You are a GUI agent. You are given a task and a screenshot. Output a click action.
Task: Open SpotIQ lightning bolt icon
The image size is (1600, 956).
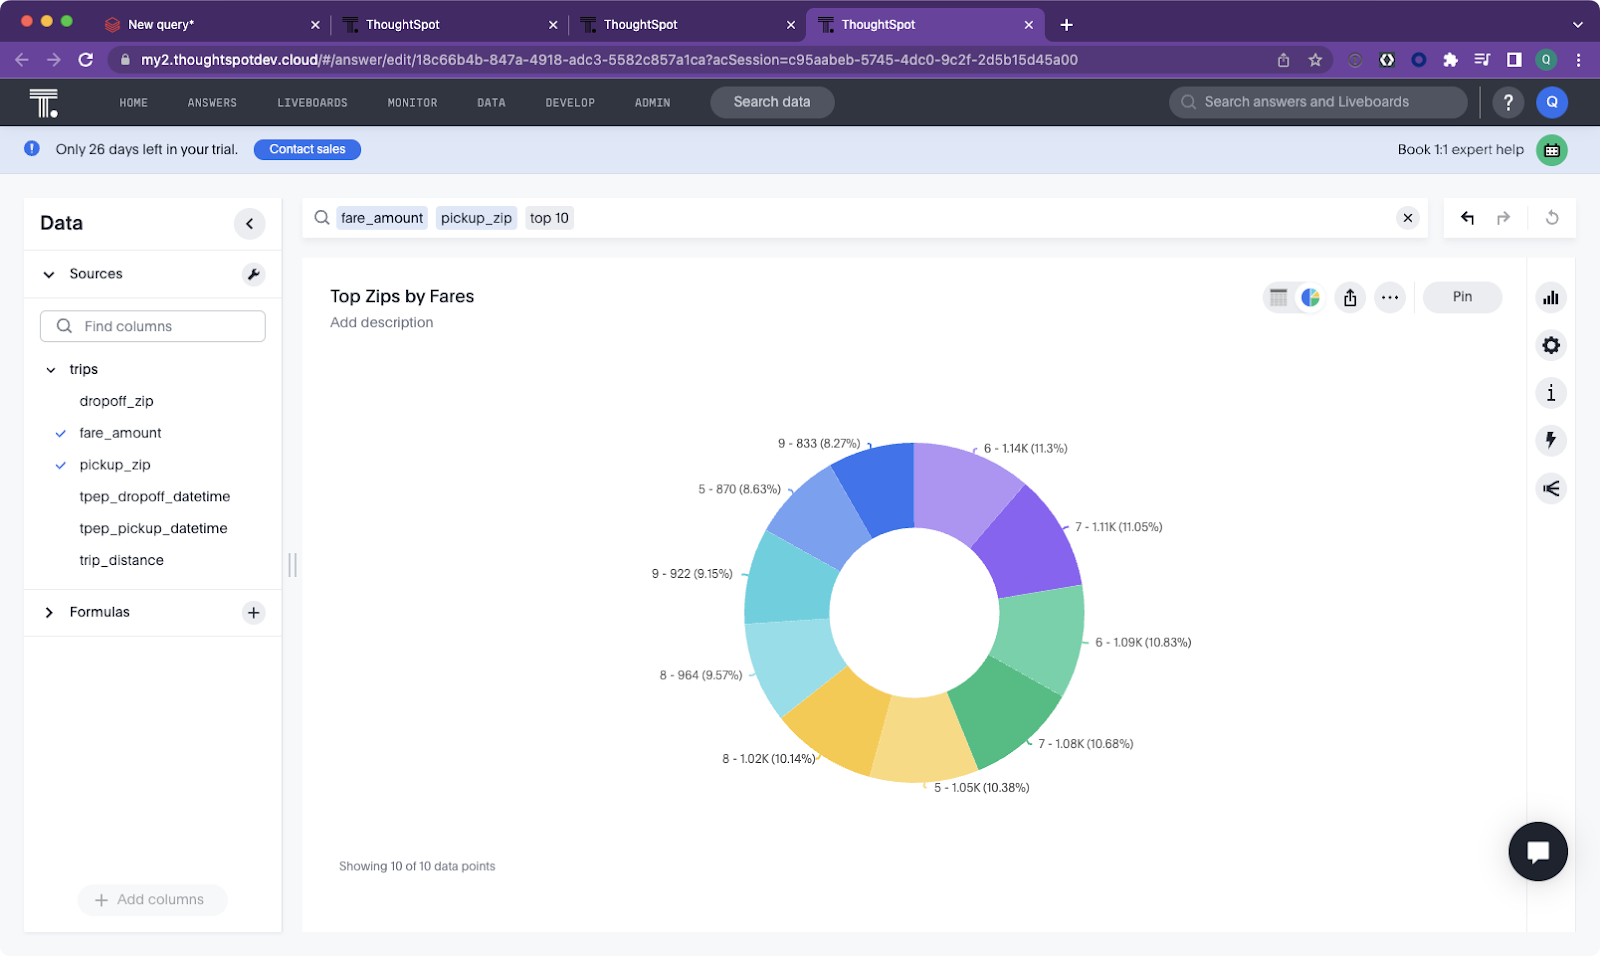click(1550, 440)
